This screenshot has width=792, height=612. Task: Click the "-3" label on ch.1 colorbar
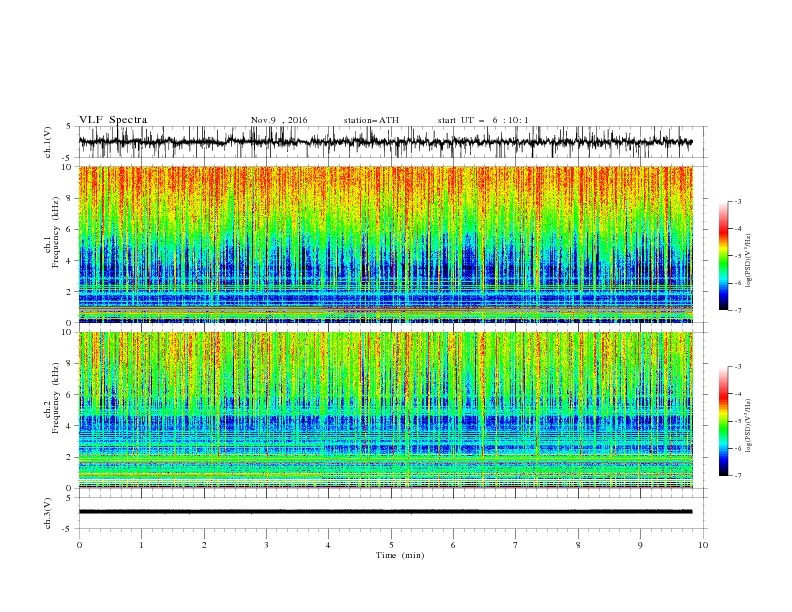(738, 201)
